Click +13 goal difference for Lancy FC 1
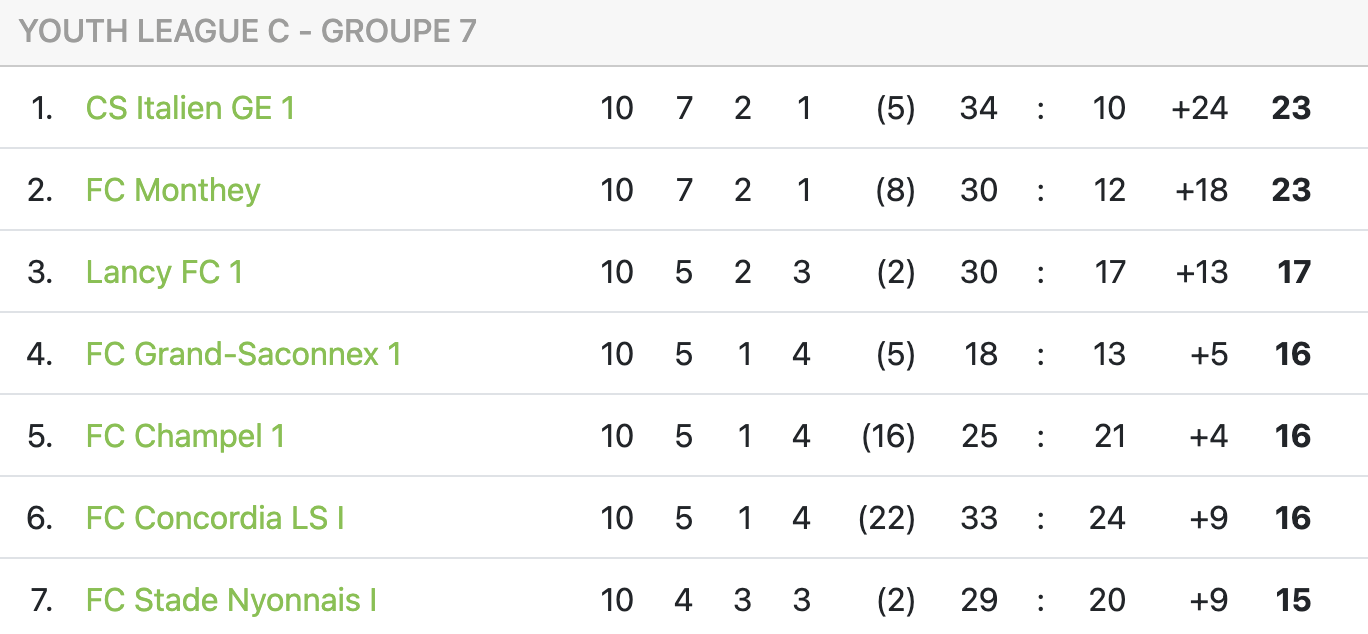 tap(1199, 272)
